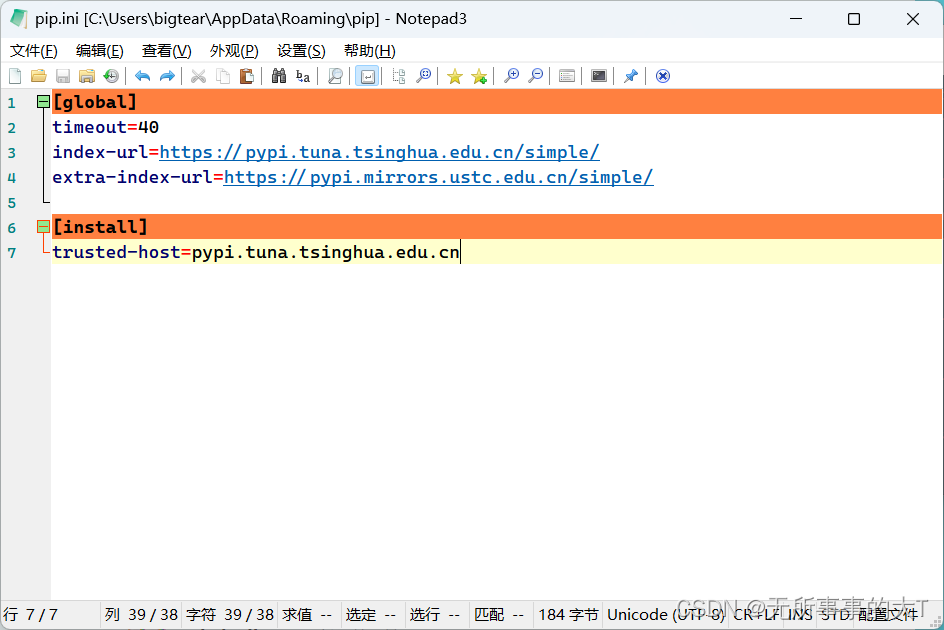
Task: Cut selection with the scissors icon
Action: coord(198,76)
